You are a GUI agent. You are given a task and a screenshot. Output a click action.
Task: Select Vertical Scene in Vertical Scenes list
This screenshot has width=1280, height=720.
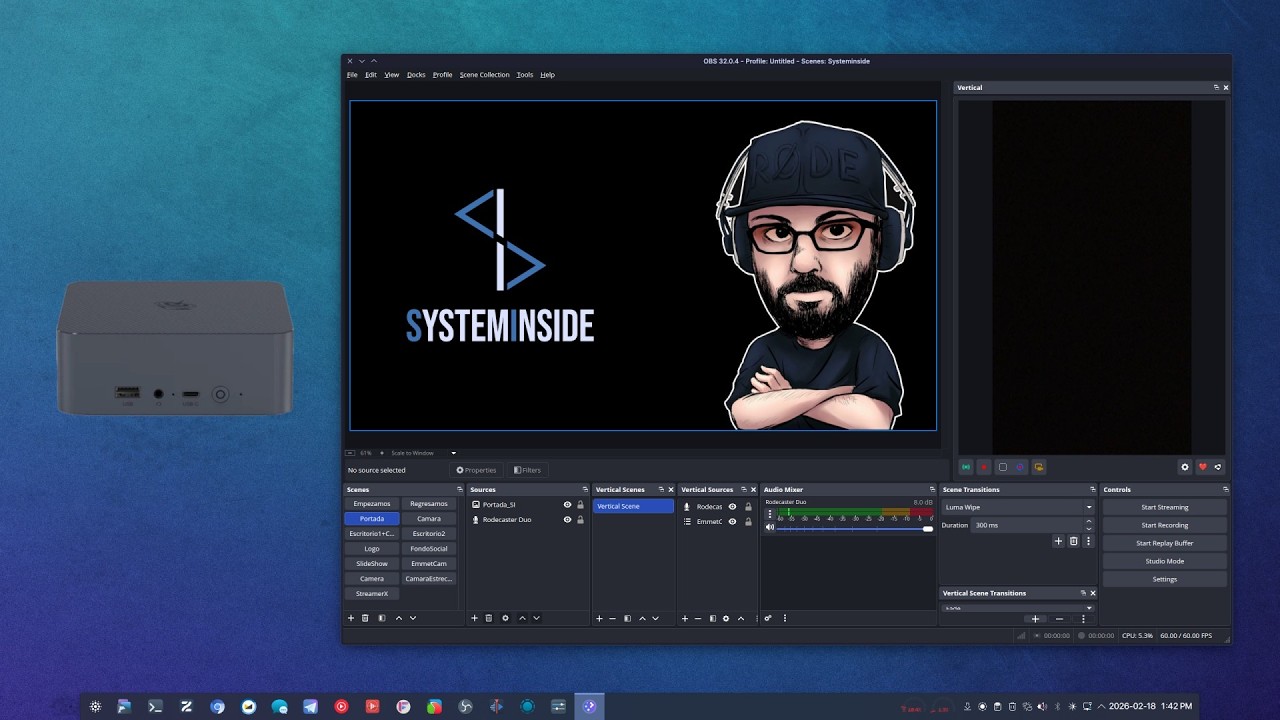633,506
